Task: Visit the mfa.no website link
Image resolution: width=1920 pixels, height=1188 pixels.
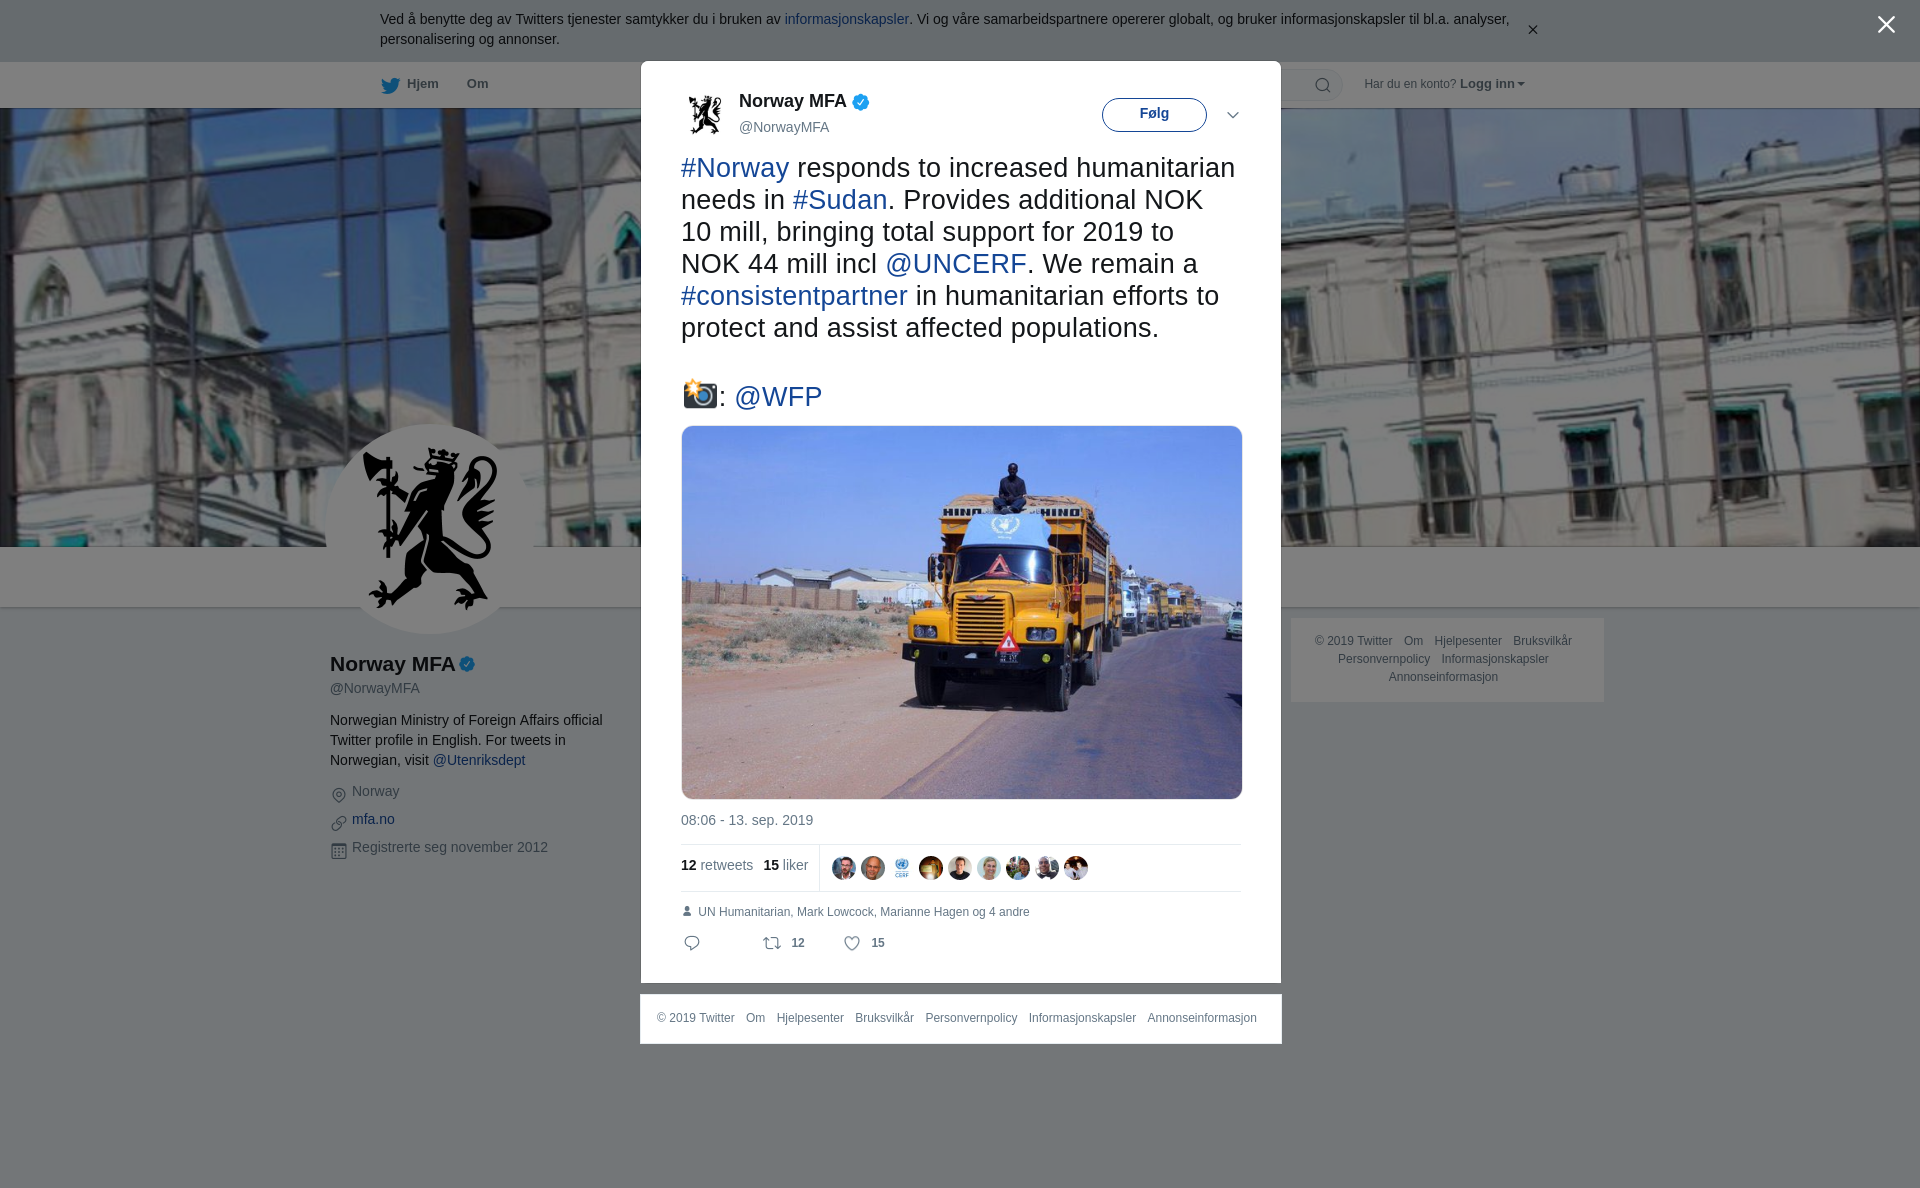Action: 373,819
